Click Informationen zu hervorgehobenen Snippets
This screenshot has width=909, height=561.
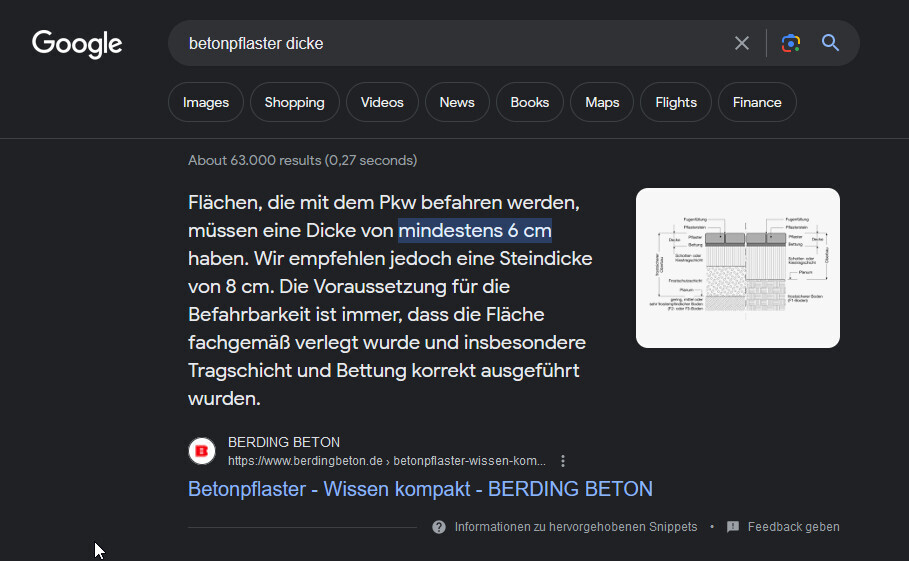coord(575,527)
